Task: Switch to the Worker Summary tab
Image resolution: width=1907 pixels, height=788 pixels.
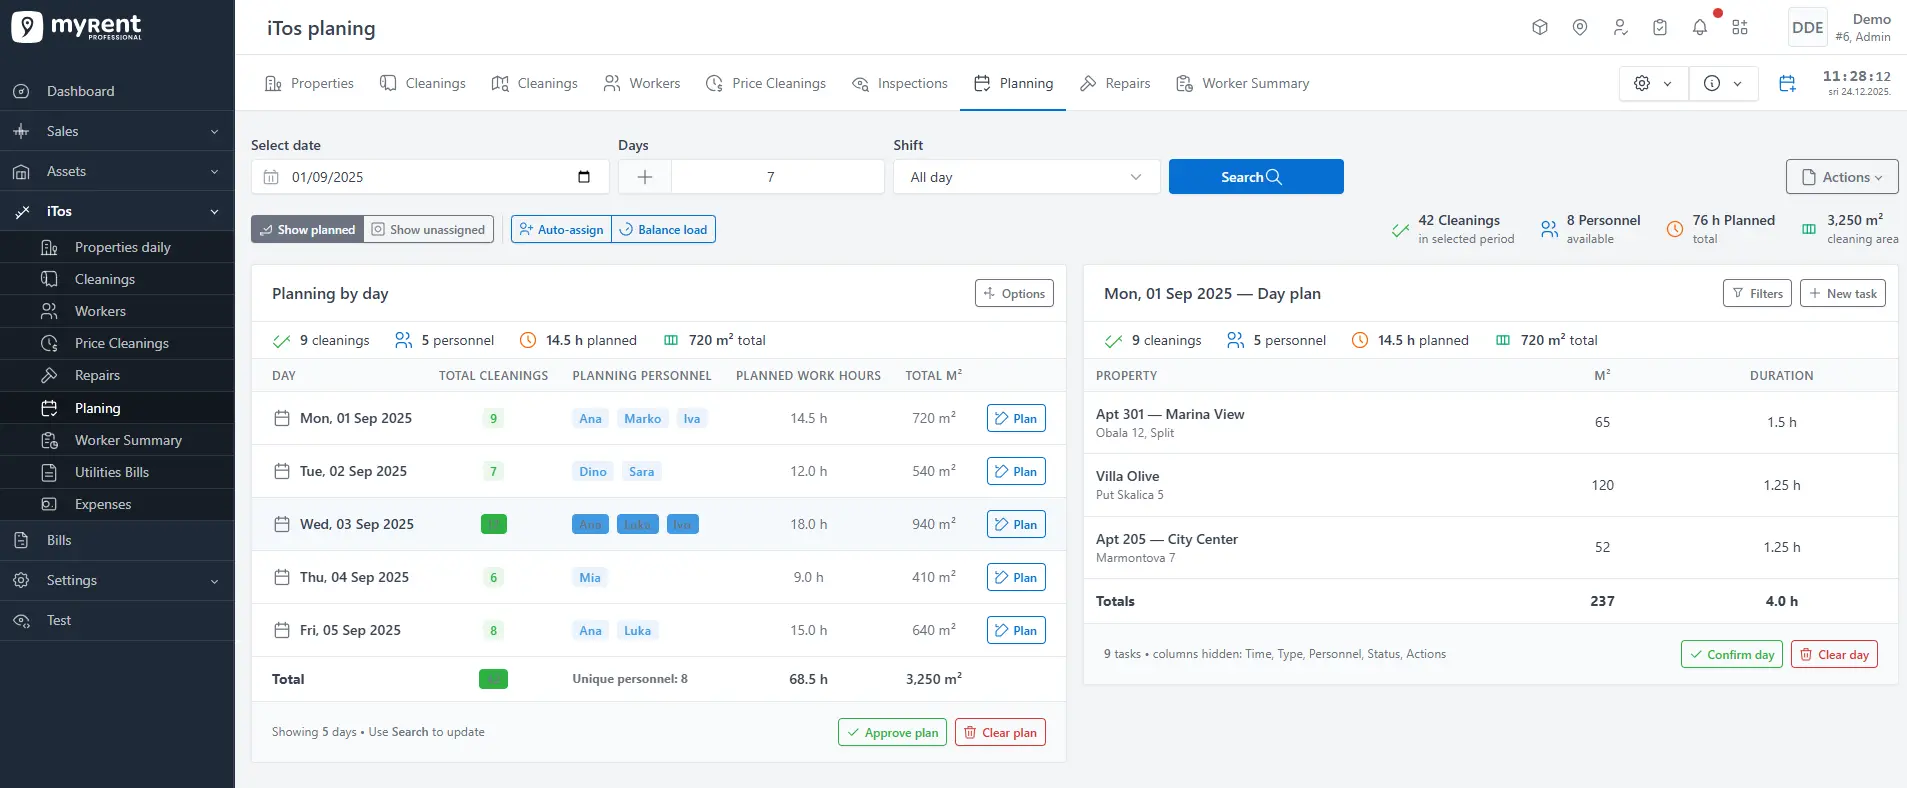Action: (1243, 84)
